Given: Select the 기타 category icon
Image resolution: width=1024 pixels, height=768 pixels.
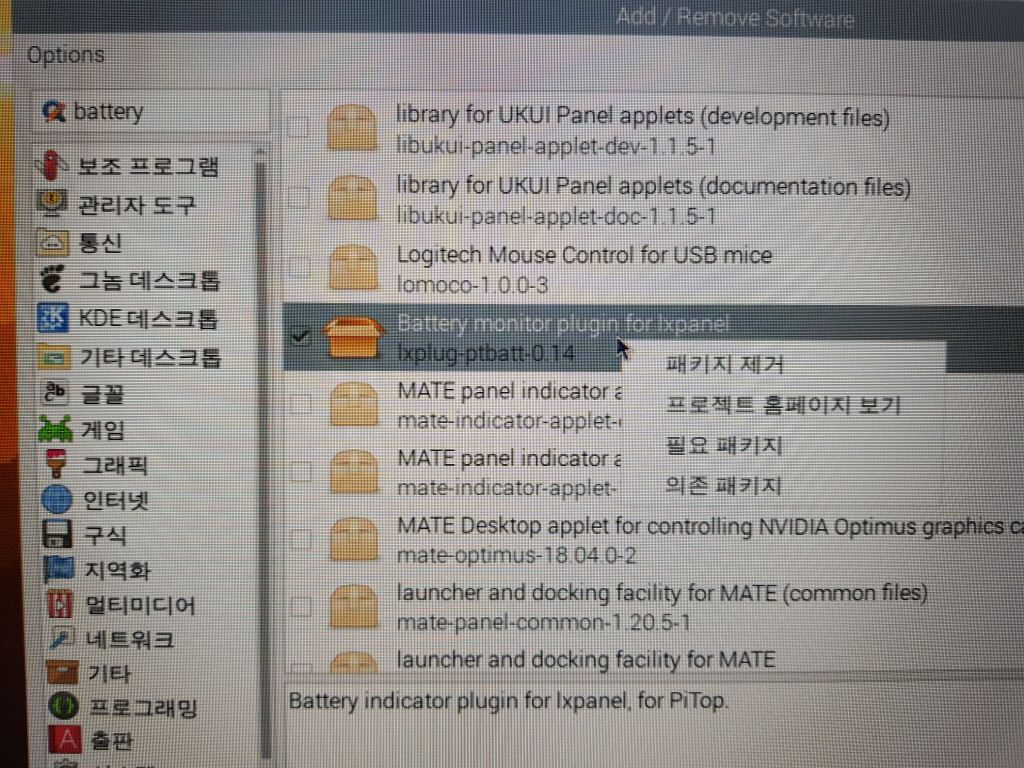Looking at the screenshot, I should coord(63,672).
